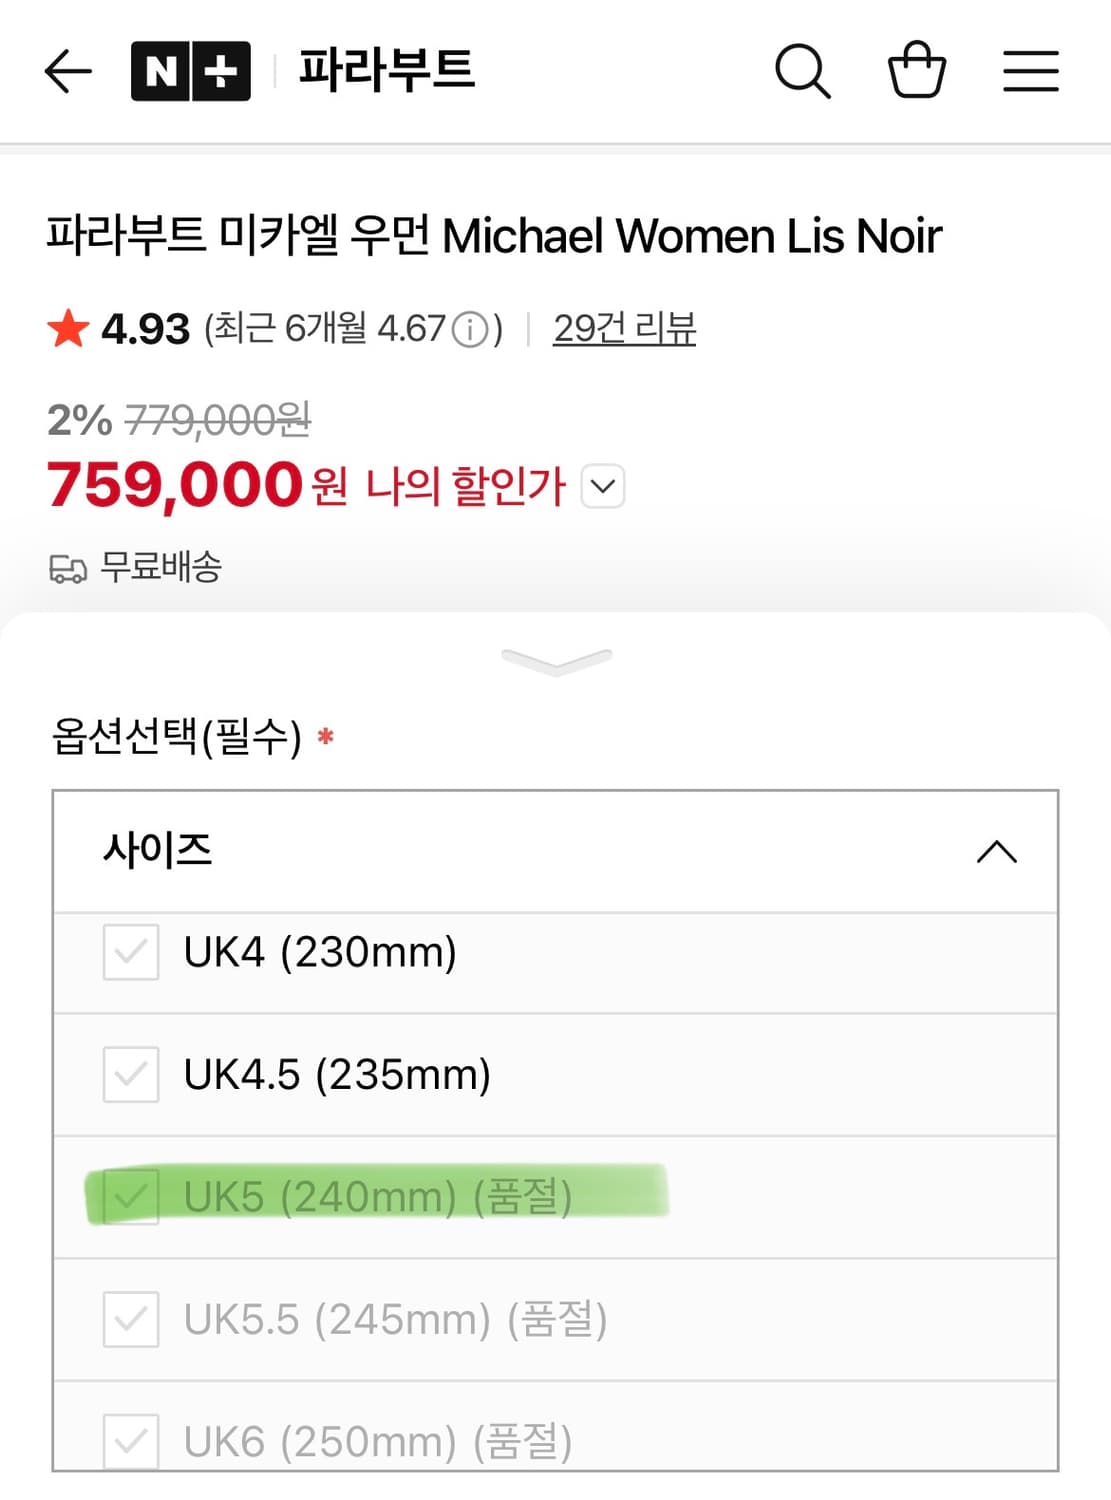Check the UK5.5 (245mm) sold-out checkbox

click(x=130, y=1320)
